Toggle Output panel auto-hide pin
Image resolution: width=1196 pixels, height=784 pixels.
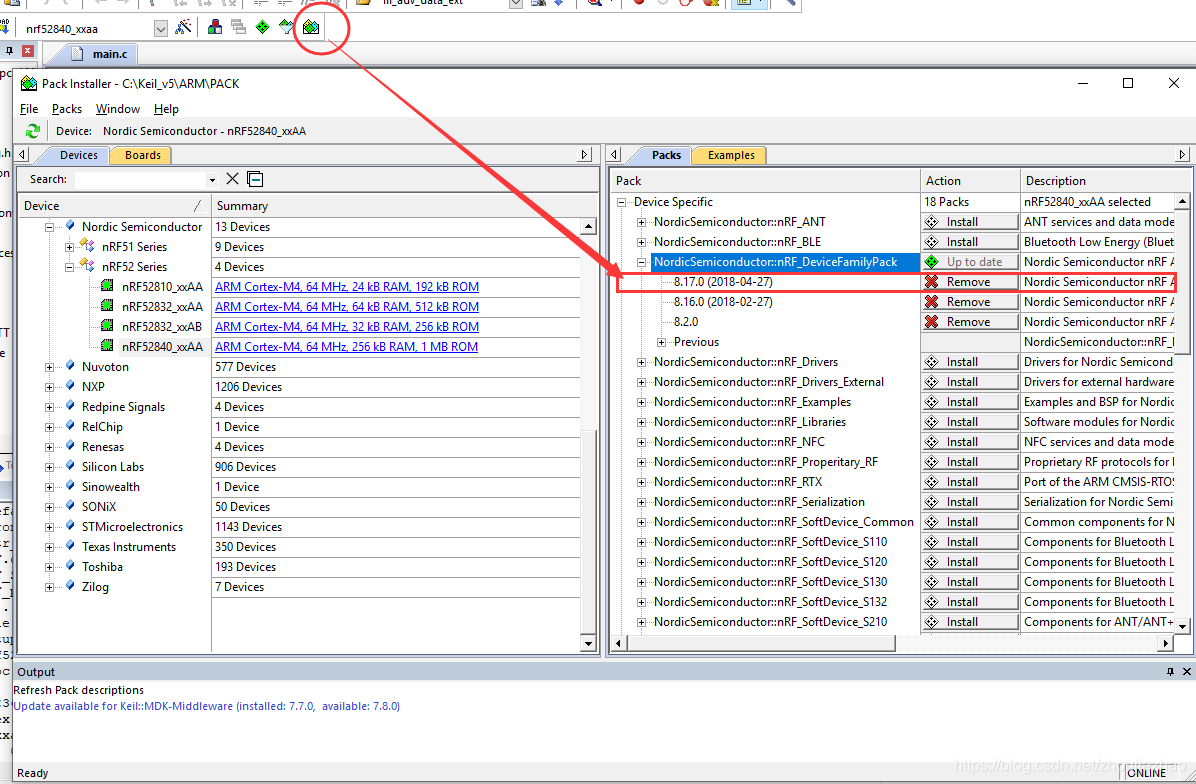1170,671
